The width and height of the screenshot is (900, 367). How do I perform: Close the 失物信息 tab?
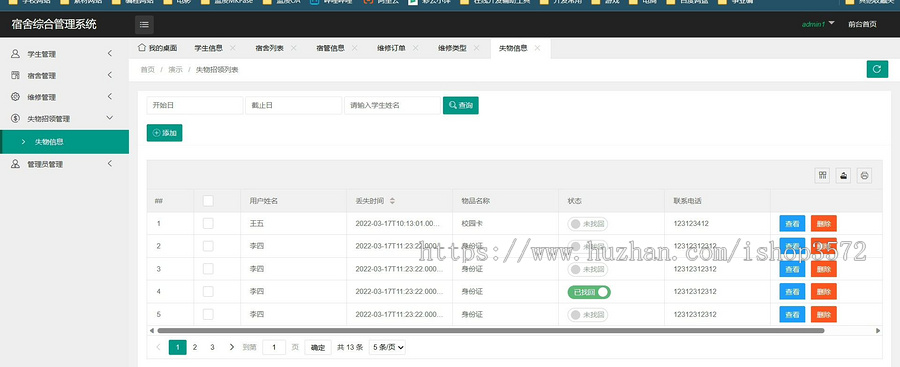537,48
